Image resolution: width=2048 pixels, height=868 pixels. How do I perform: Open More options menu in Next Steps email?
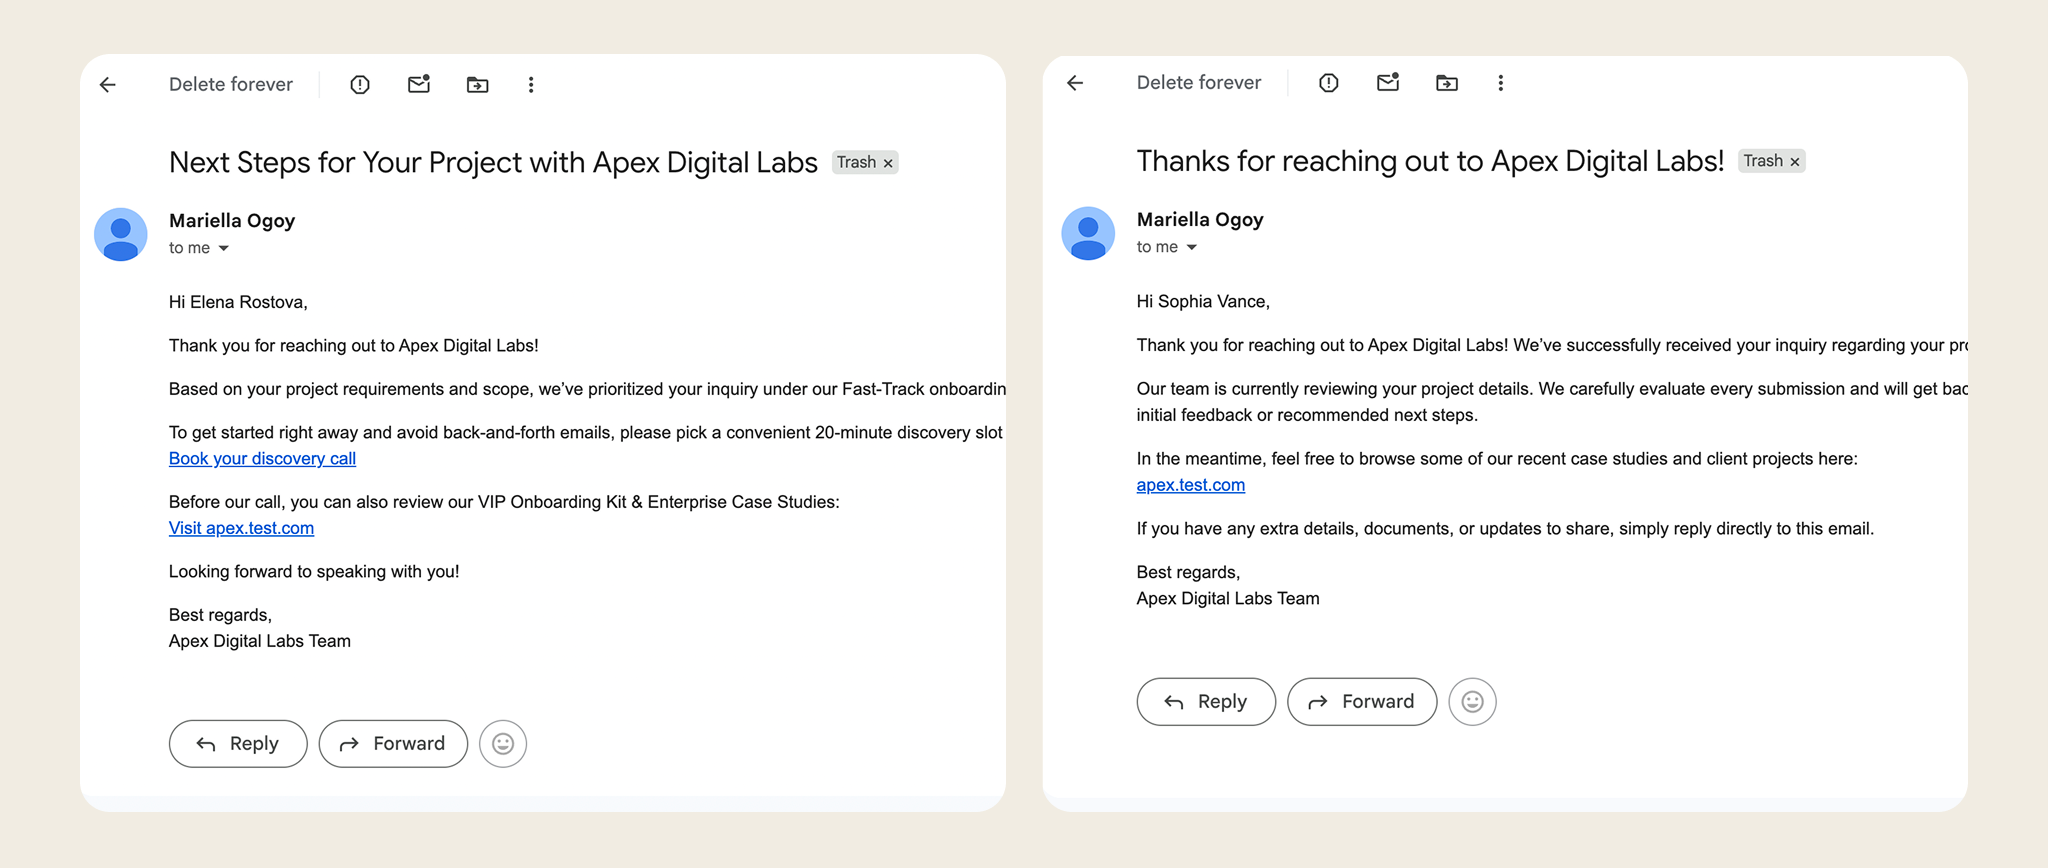531,85
